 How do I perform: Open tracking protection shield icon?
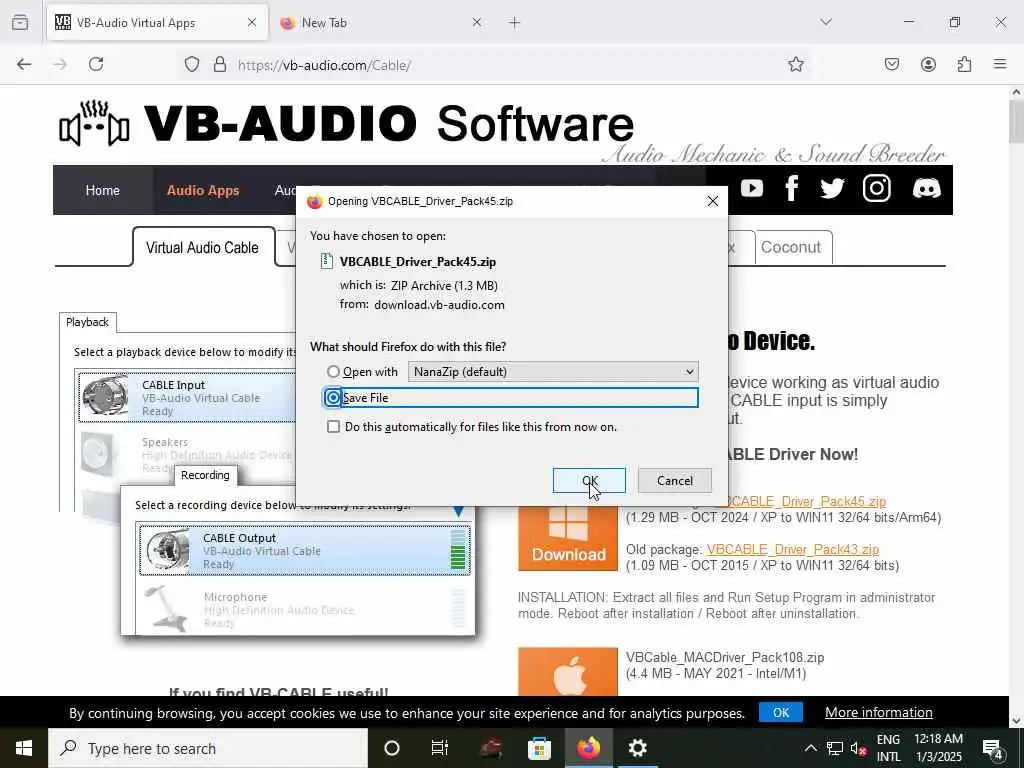click(x=191, y=64)
